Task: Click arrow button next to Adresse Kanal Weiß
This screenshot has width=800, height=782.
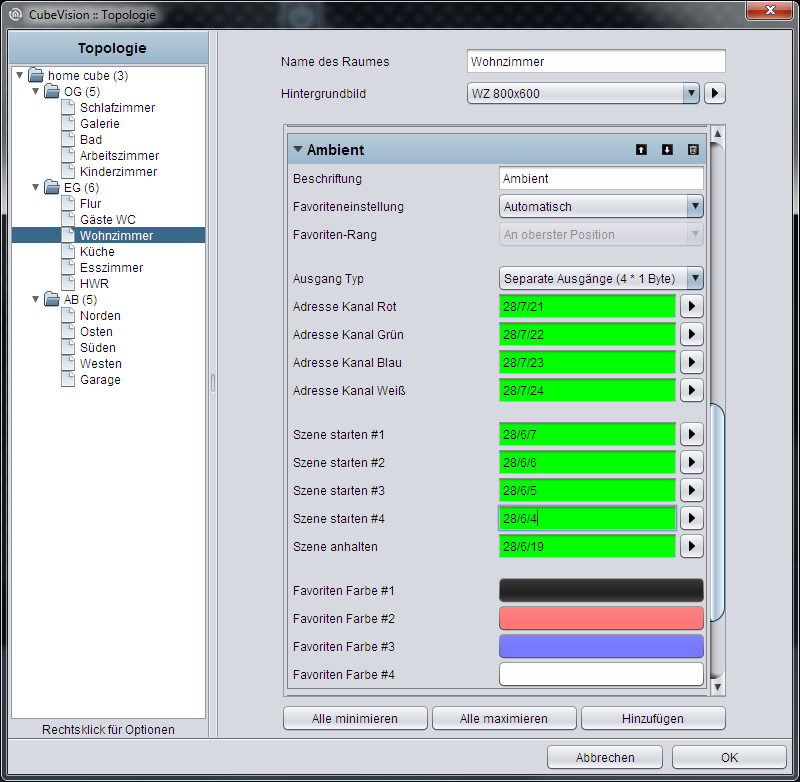Action: (x=691, y=391)
